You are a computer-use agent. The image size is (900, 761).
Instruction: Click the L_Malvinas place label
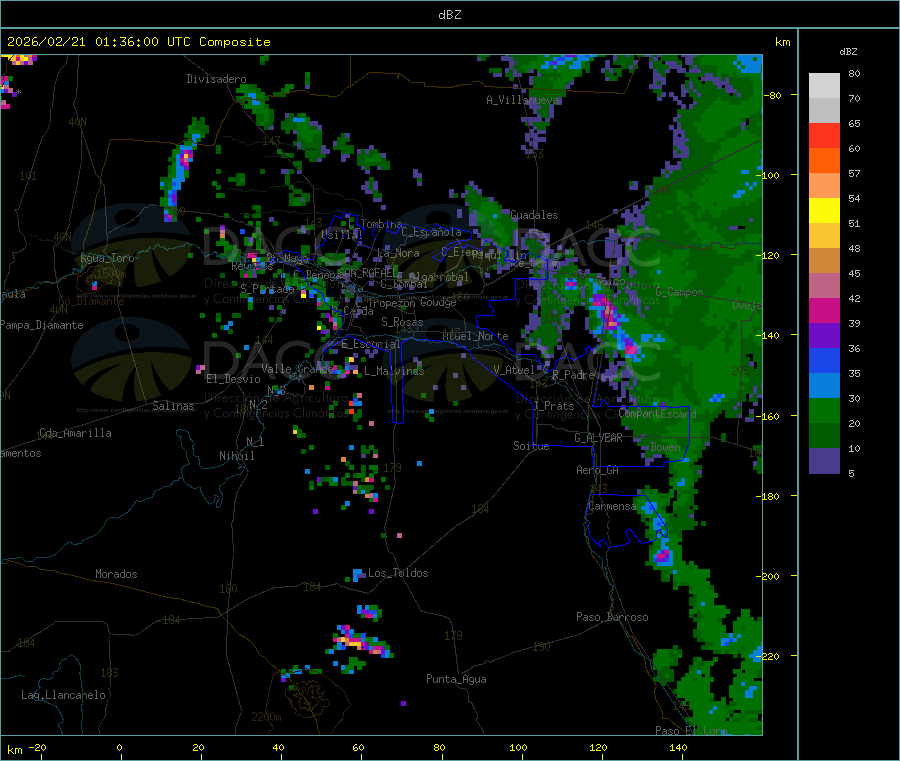coord(394,371)
